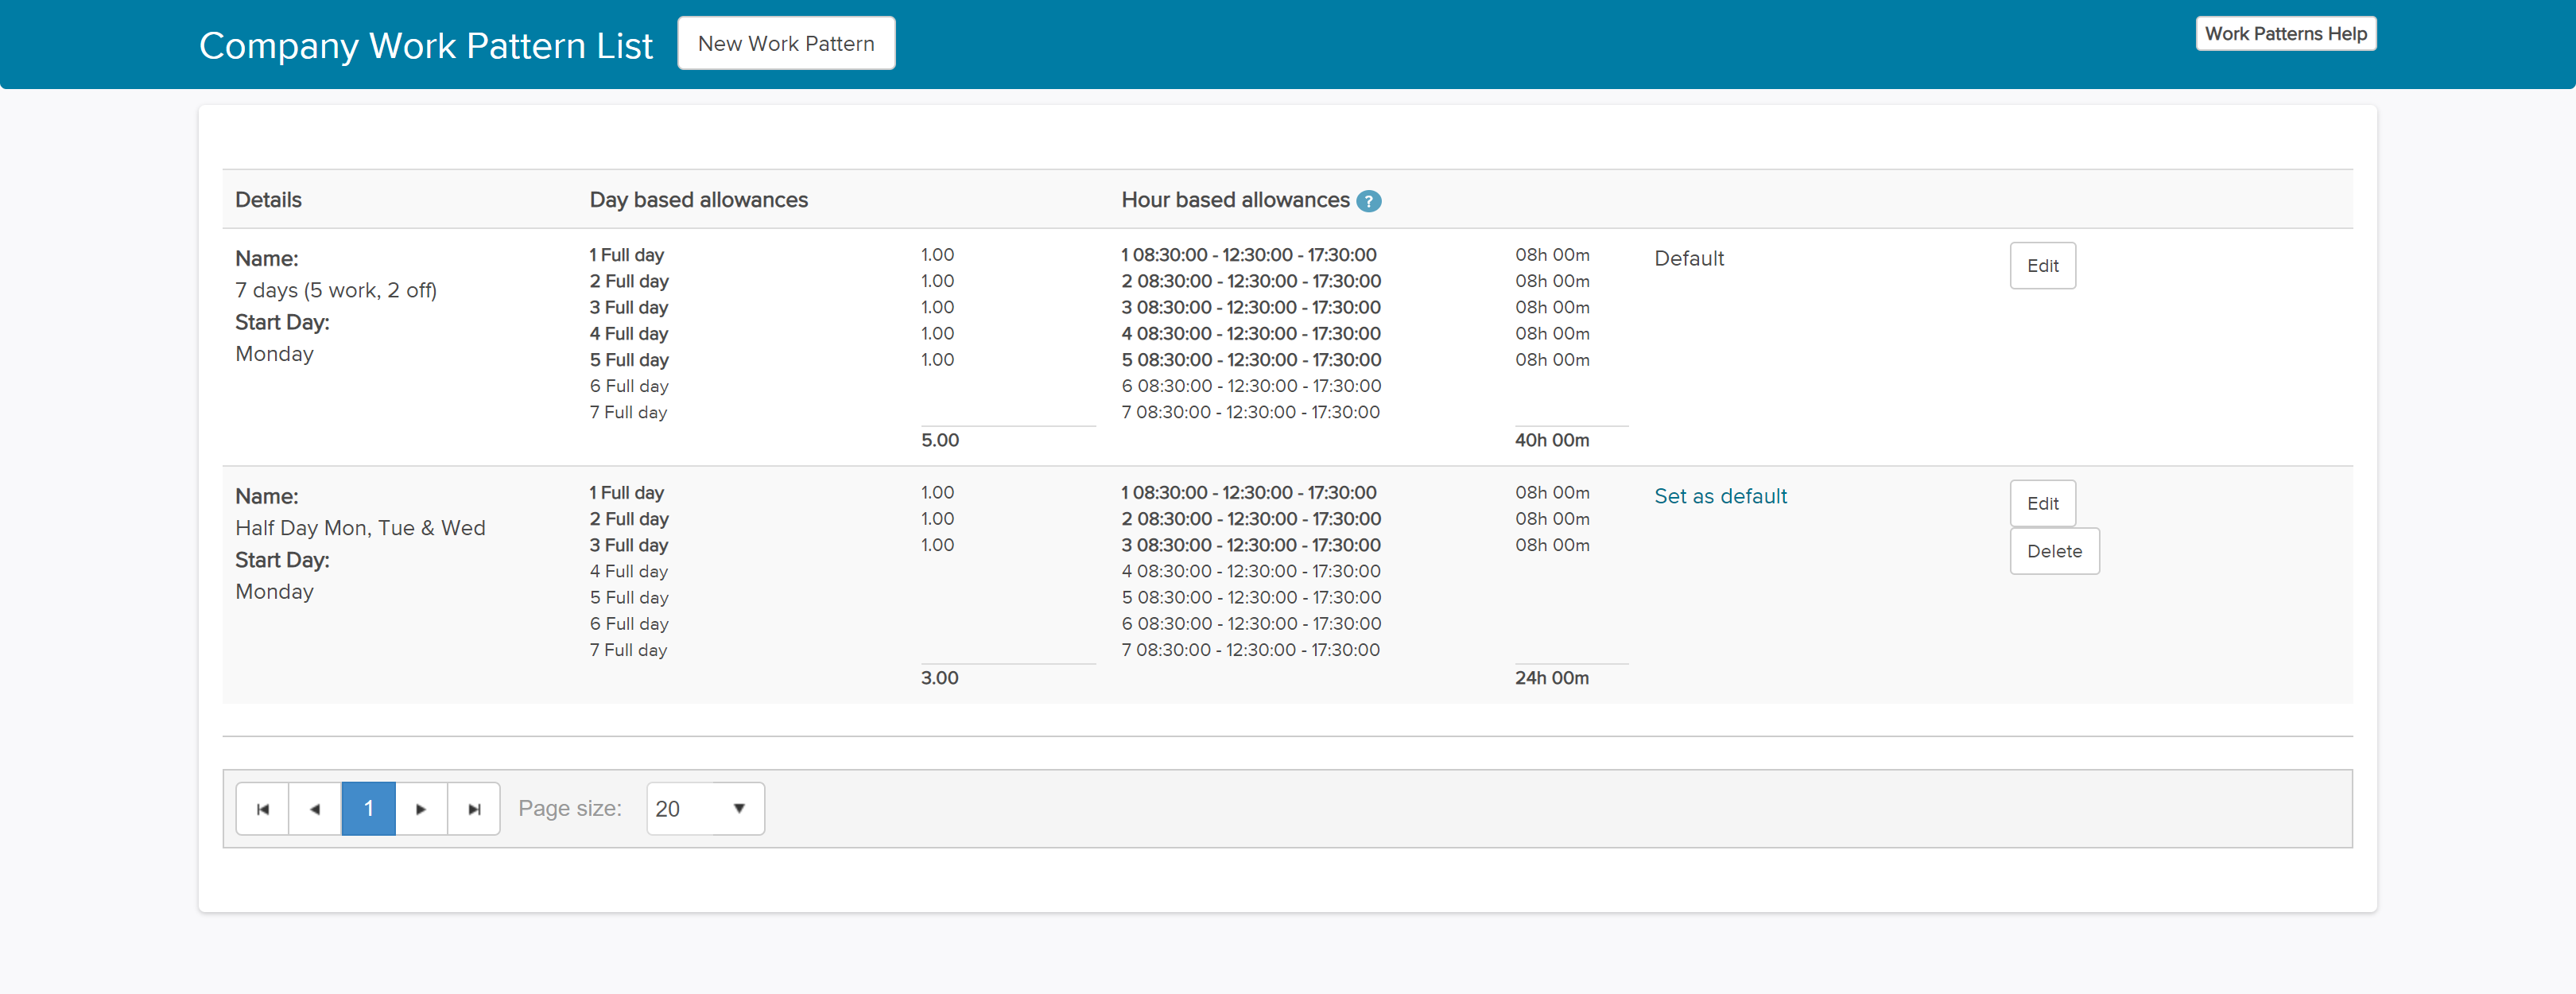The image size is (2576, 994).
Task: Click '6 Full day' in first pattern
Action: coord(628,386)
